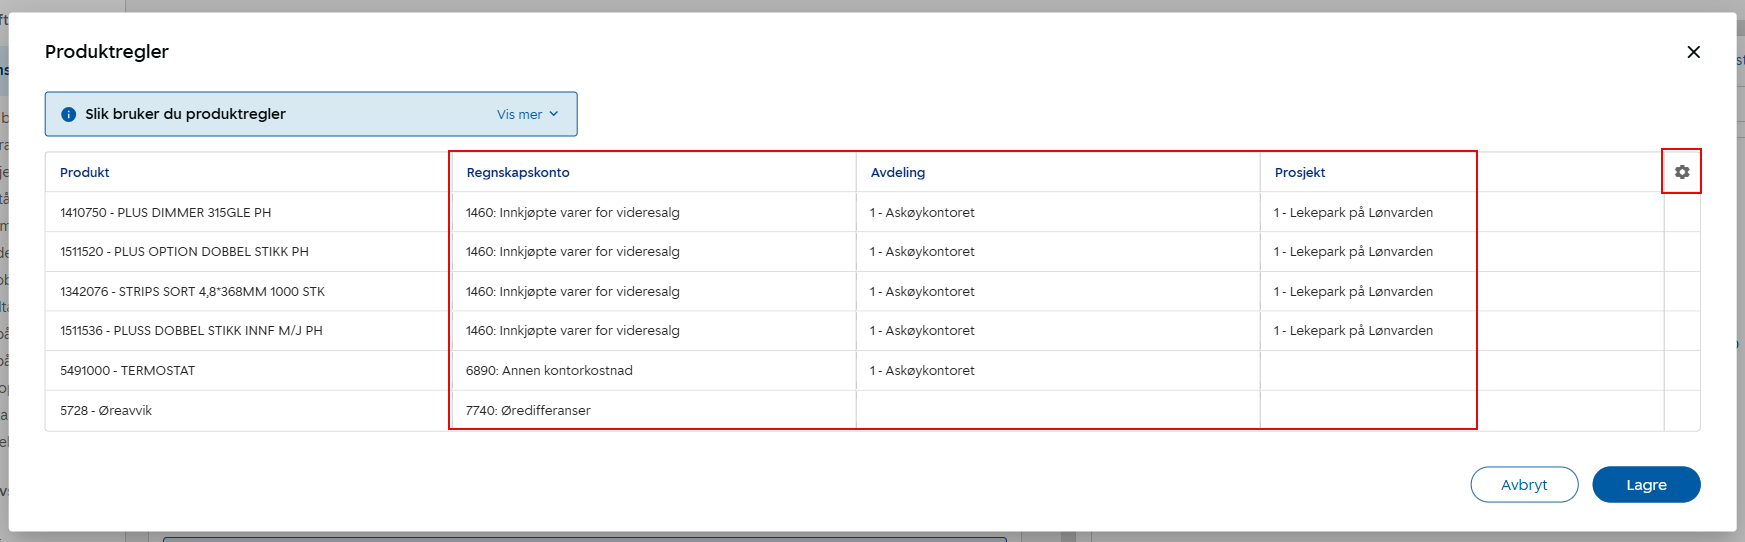Select empty Prosjekt cell for TERMOSTAT

coord(1368,371)
